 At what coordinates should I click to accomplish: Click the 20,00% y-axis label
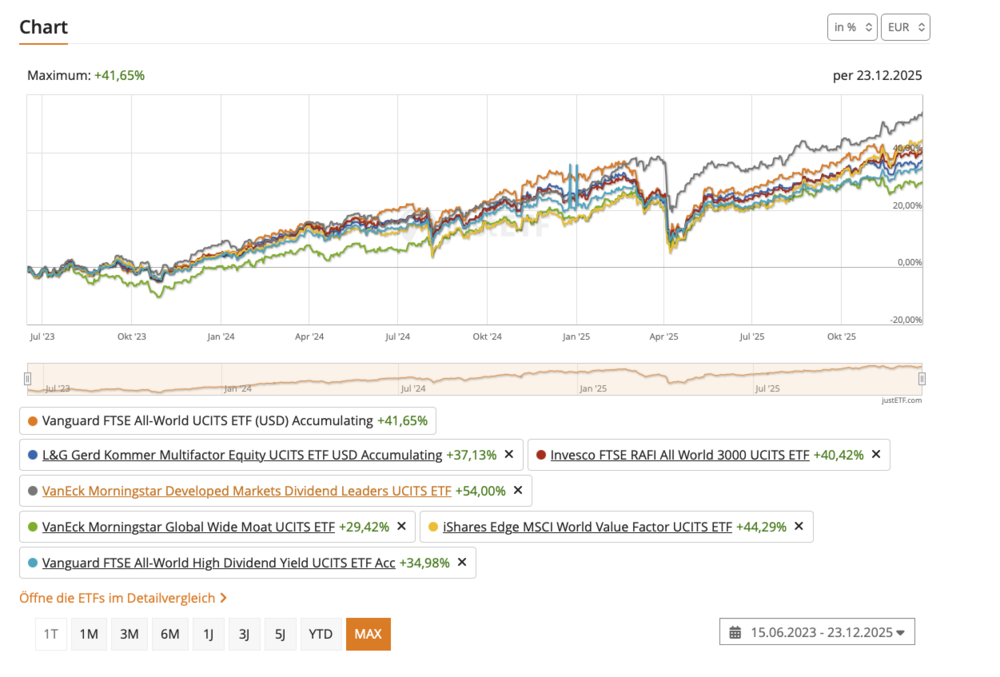click(907, 205)
